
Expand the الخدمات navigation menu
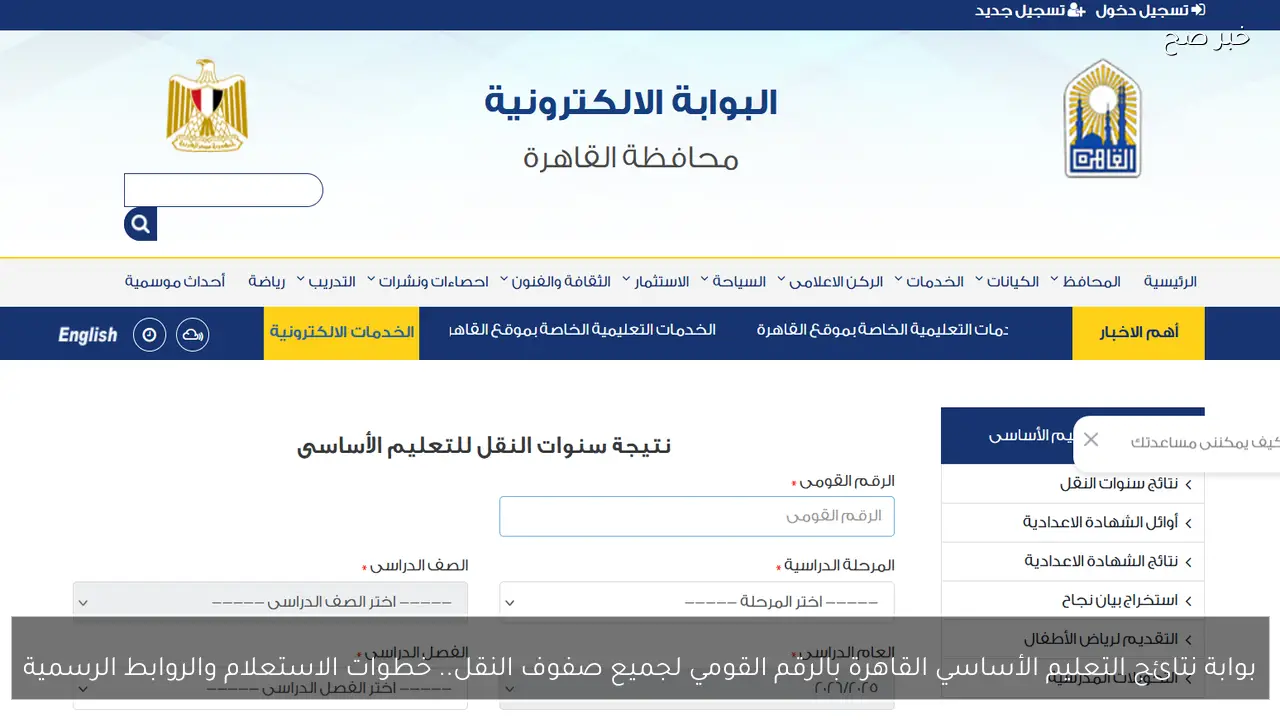(x=935, y=281)
